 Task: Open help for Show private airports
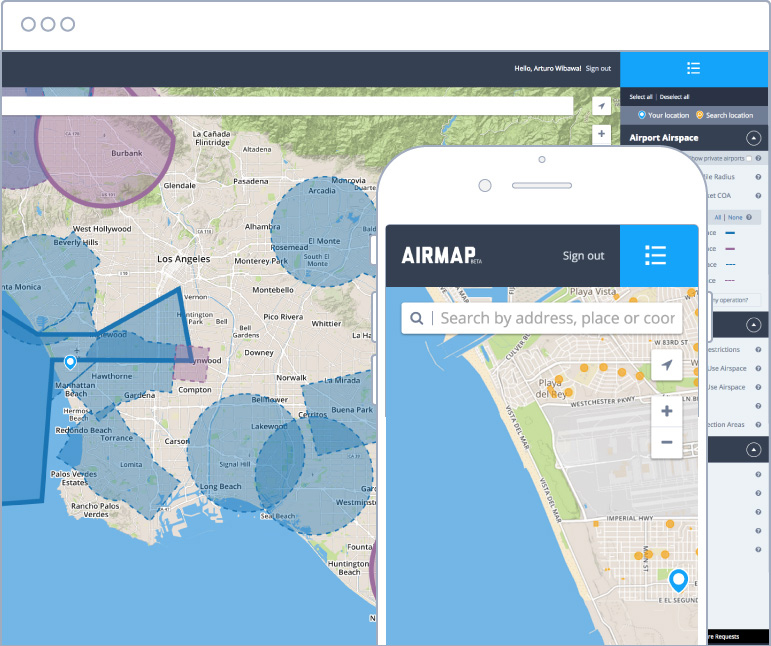pos(758,158)
